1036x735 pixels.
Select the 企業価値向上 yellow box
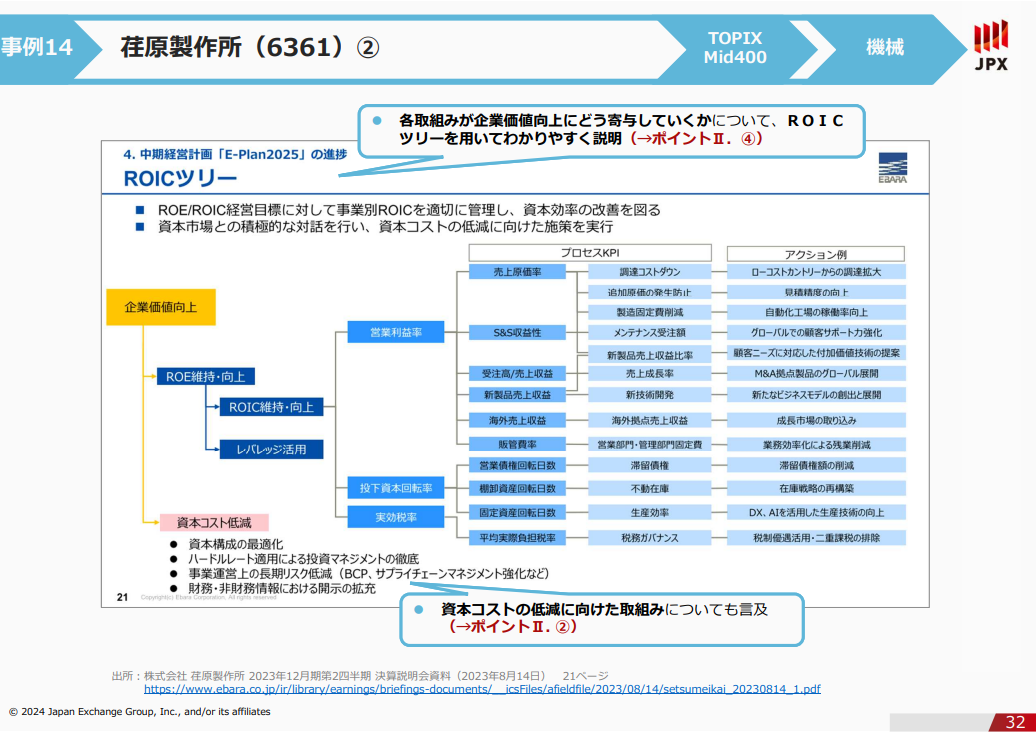[161, 307]
